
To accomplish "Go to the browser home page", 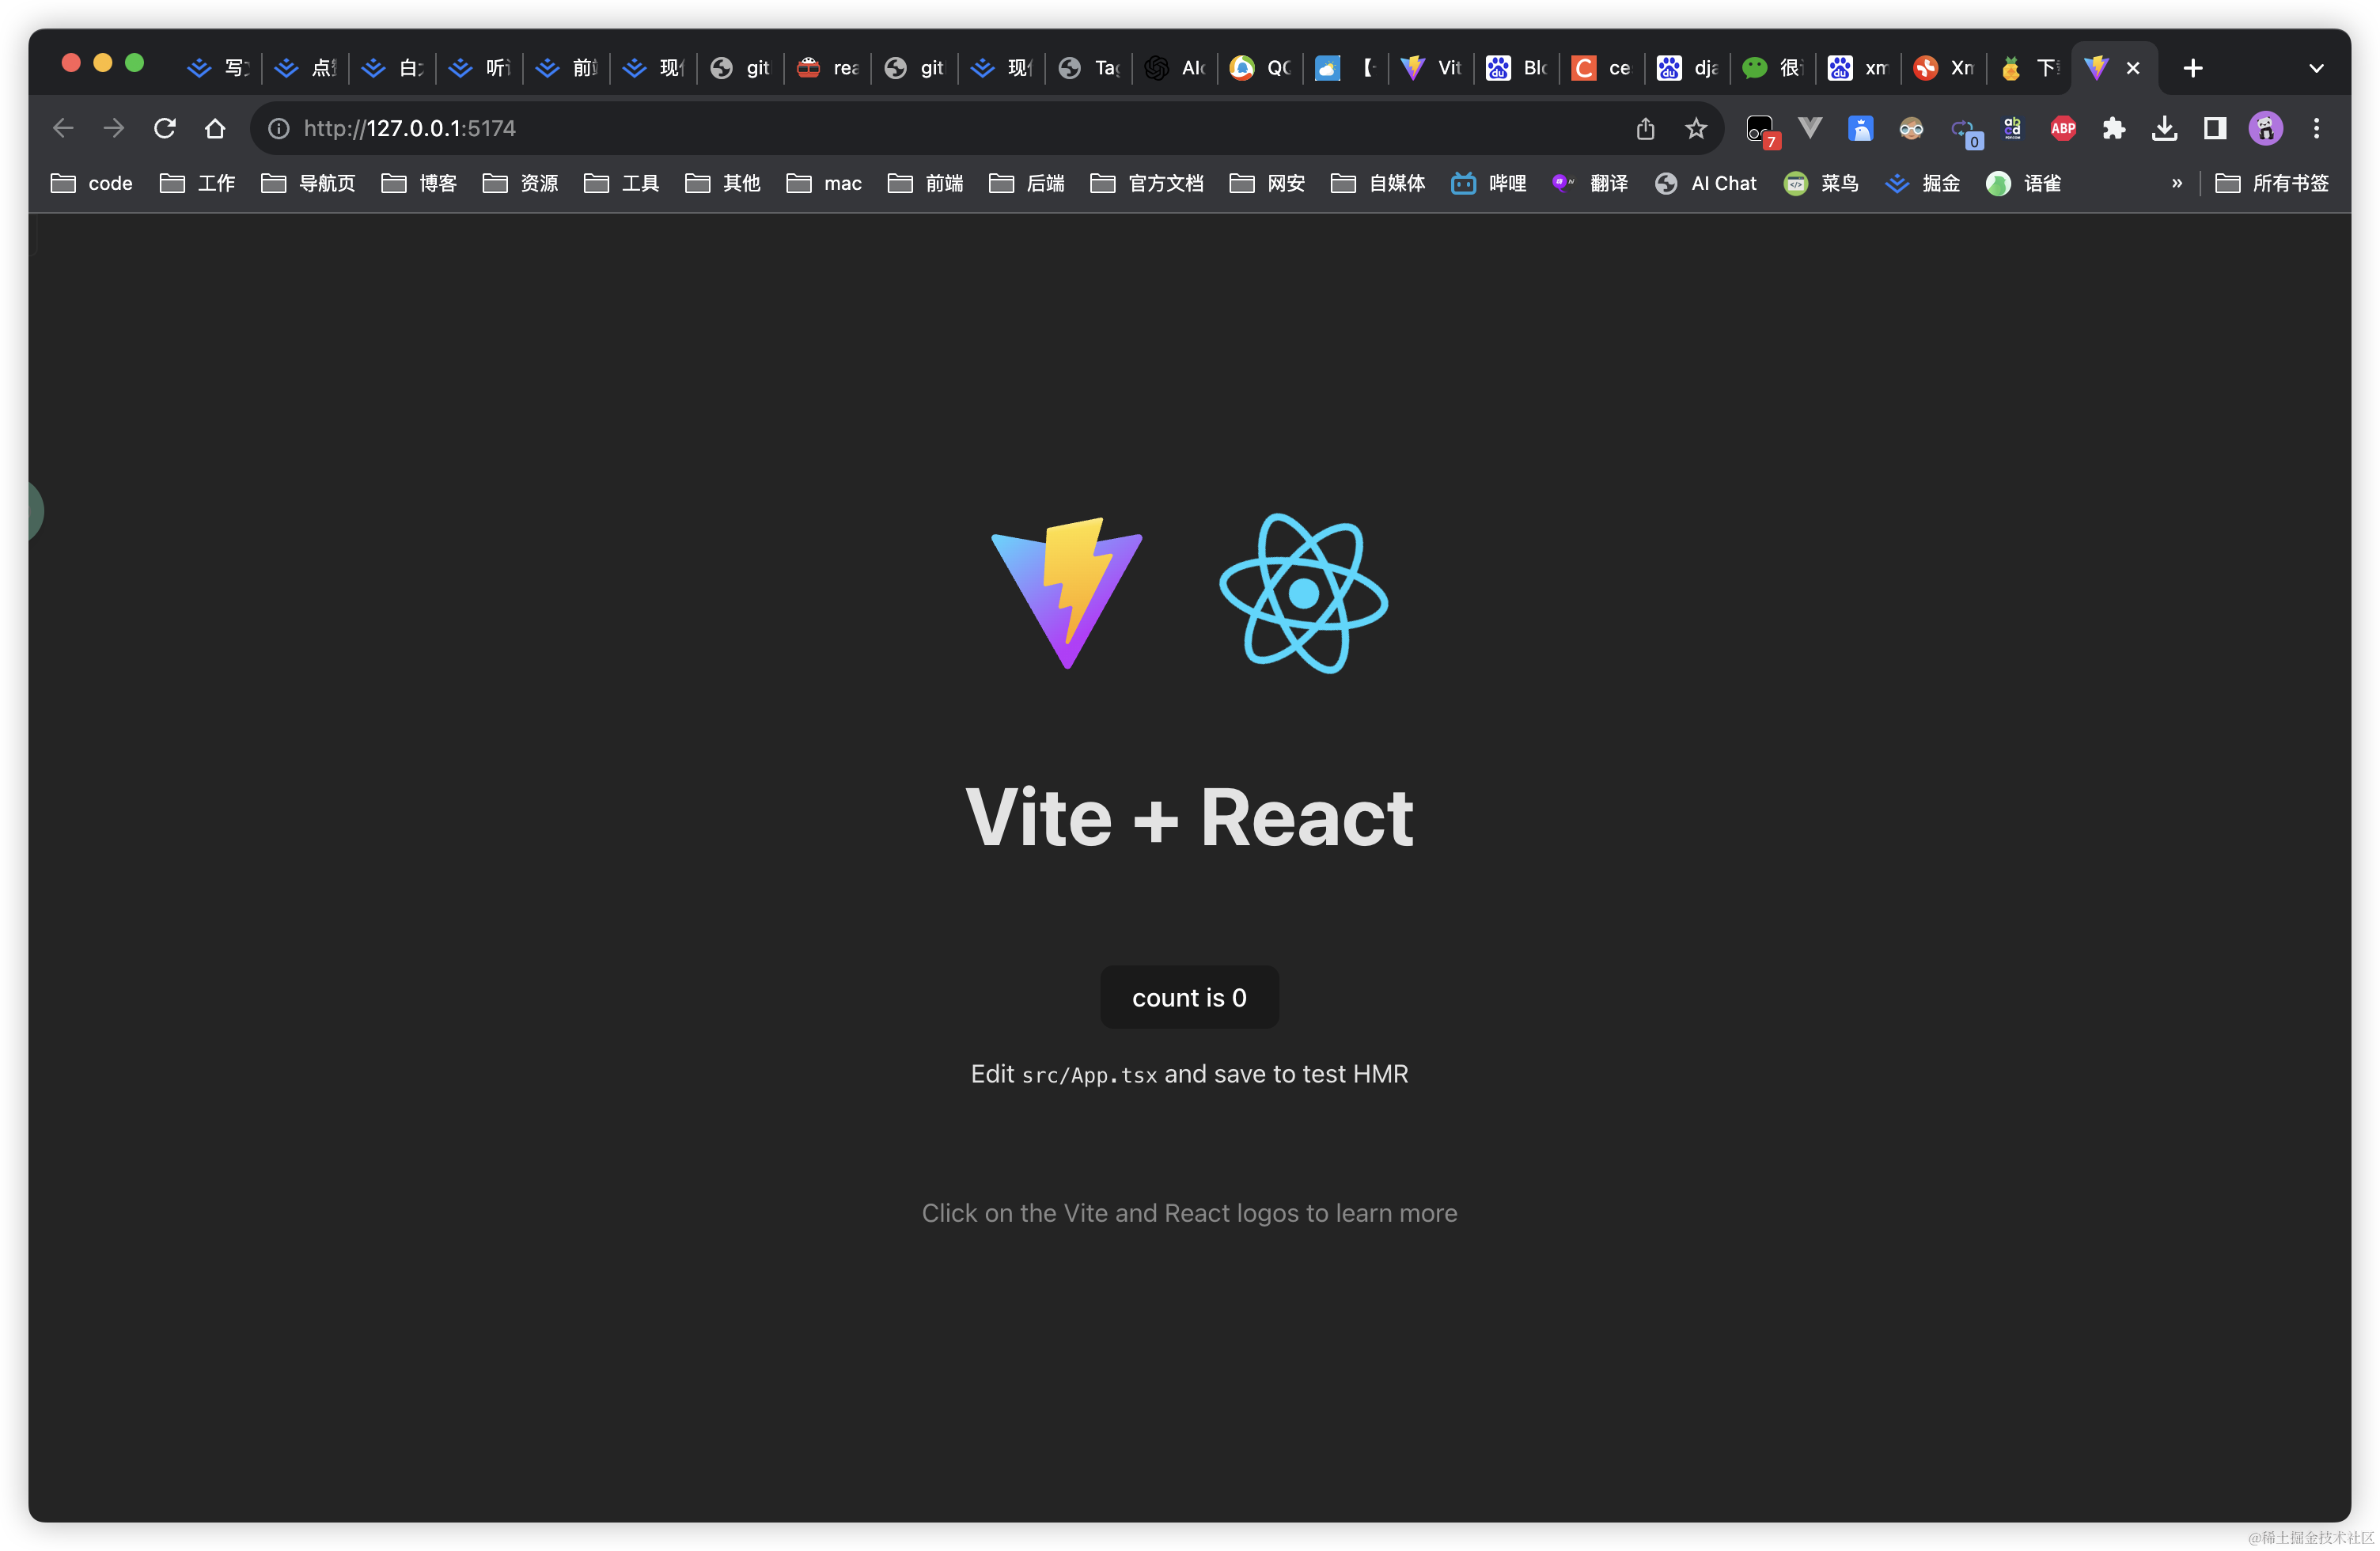I will click(215, 128).
